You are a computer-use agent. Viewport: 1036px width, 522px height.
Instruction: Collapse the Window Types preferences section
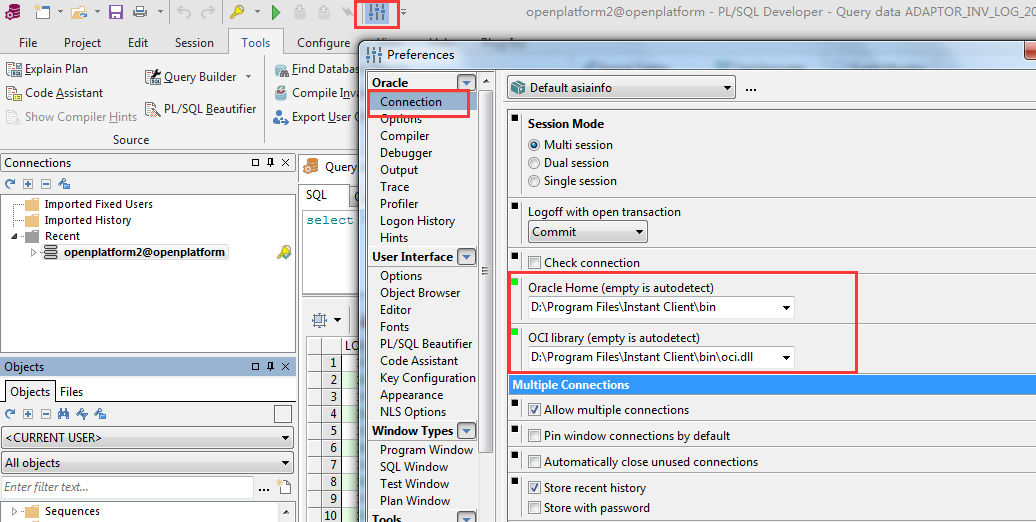pos(466,431)
